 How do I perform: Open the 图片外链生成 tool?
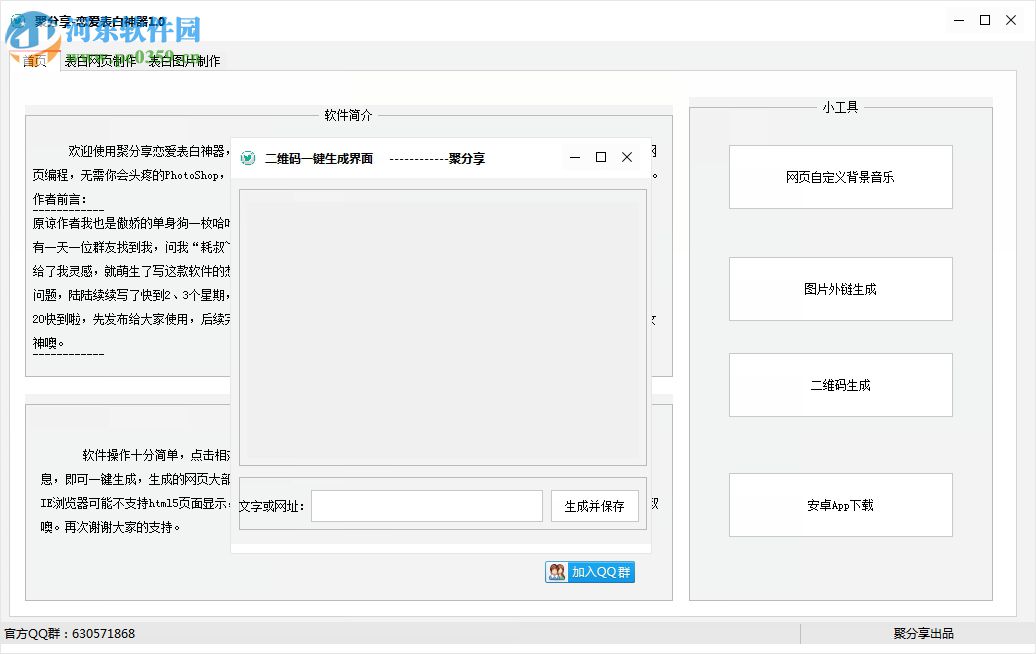click(840, 289)
